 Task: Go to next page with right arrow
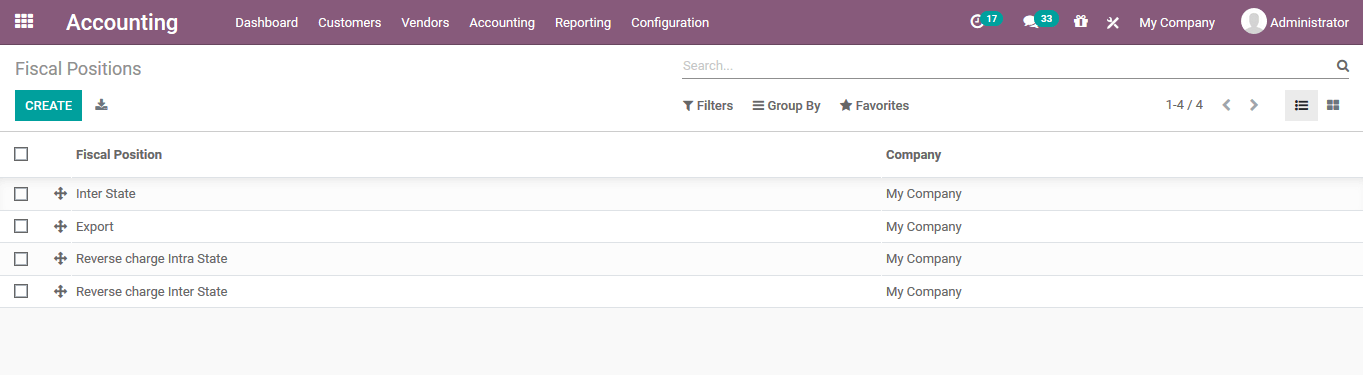coord(1254,105)
